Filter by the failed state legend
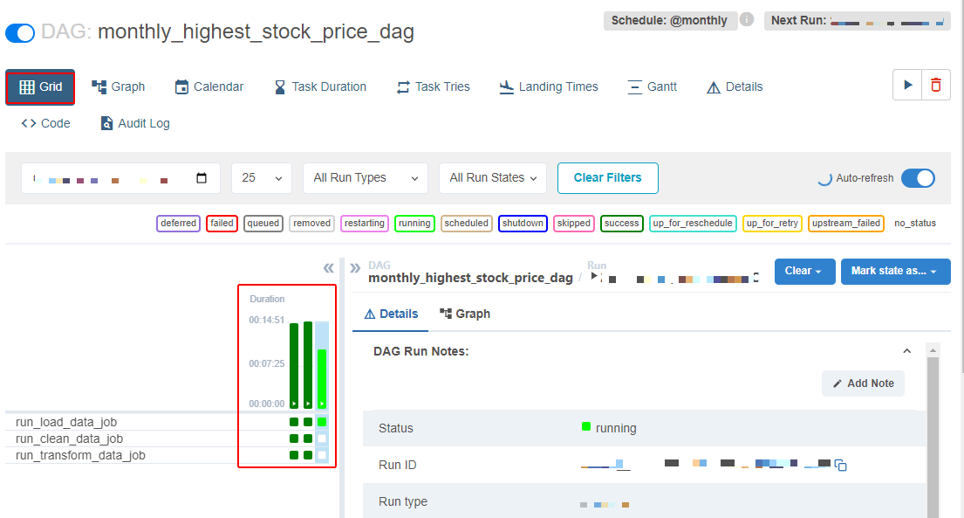Viewport: 964px width, 518px height. pyautogui.click(x=222, y=223)
